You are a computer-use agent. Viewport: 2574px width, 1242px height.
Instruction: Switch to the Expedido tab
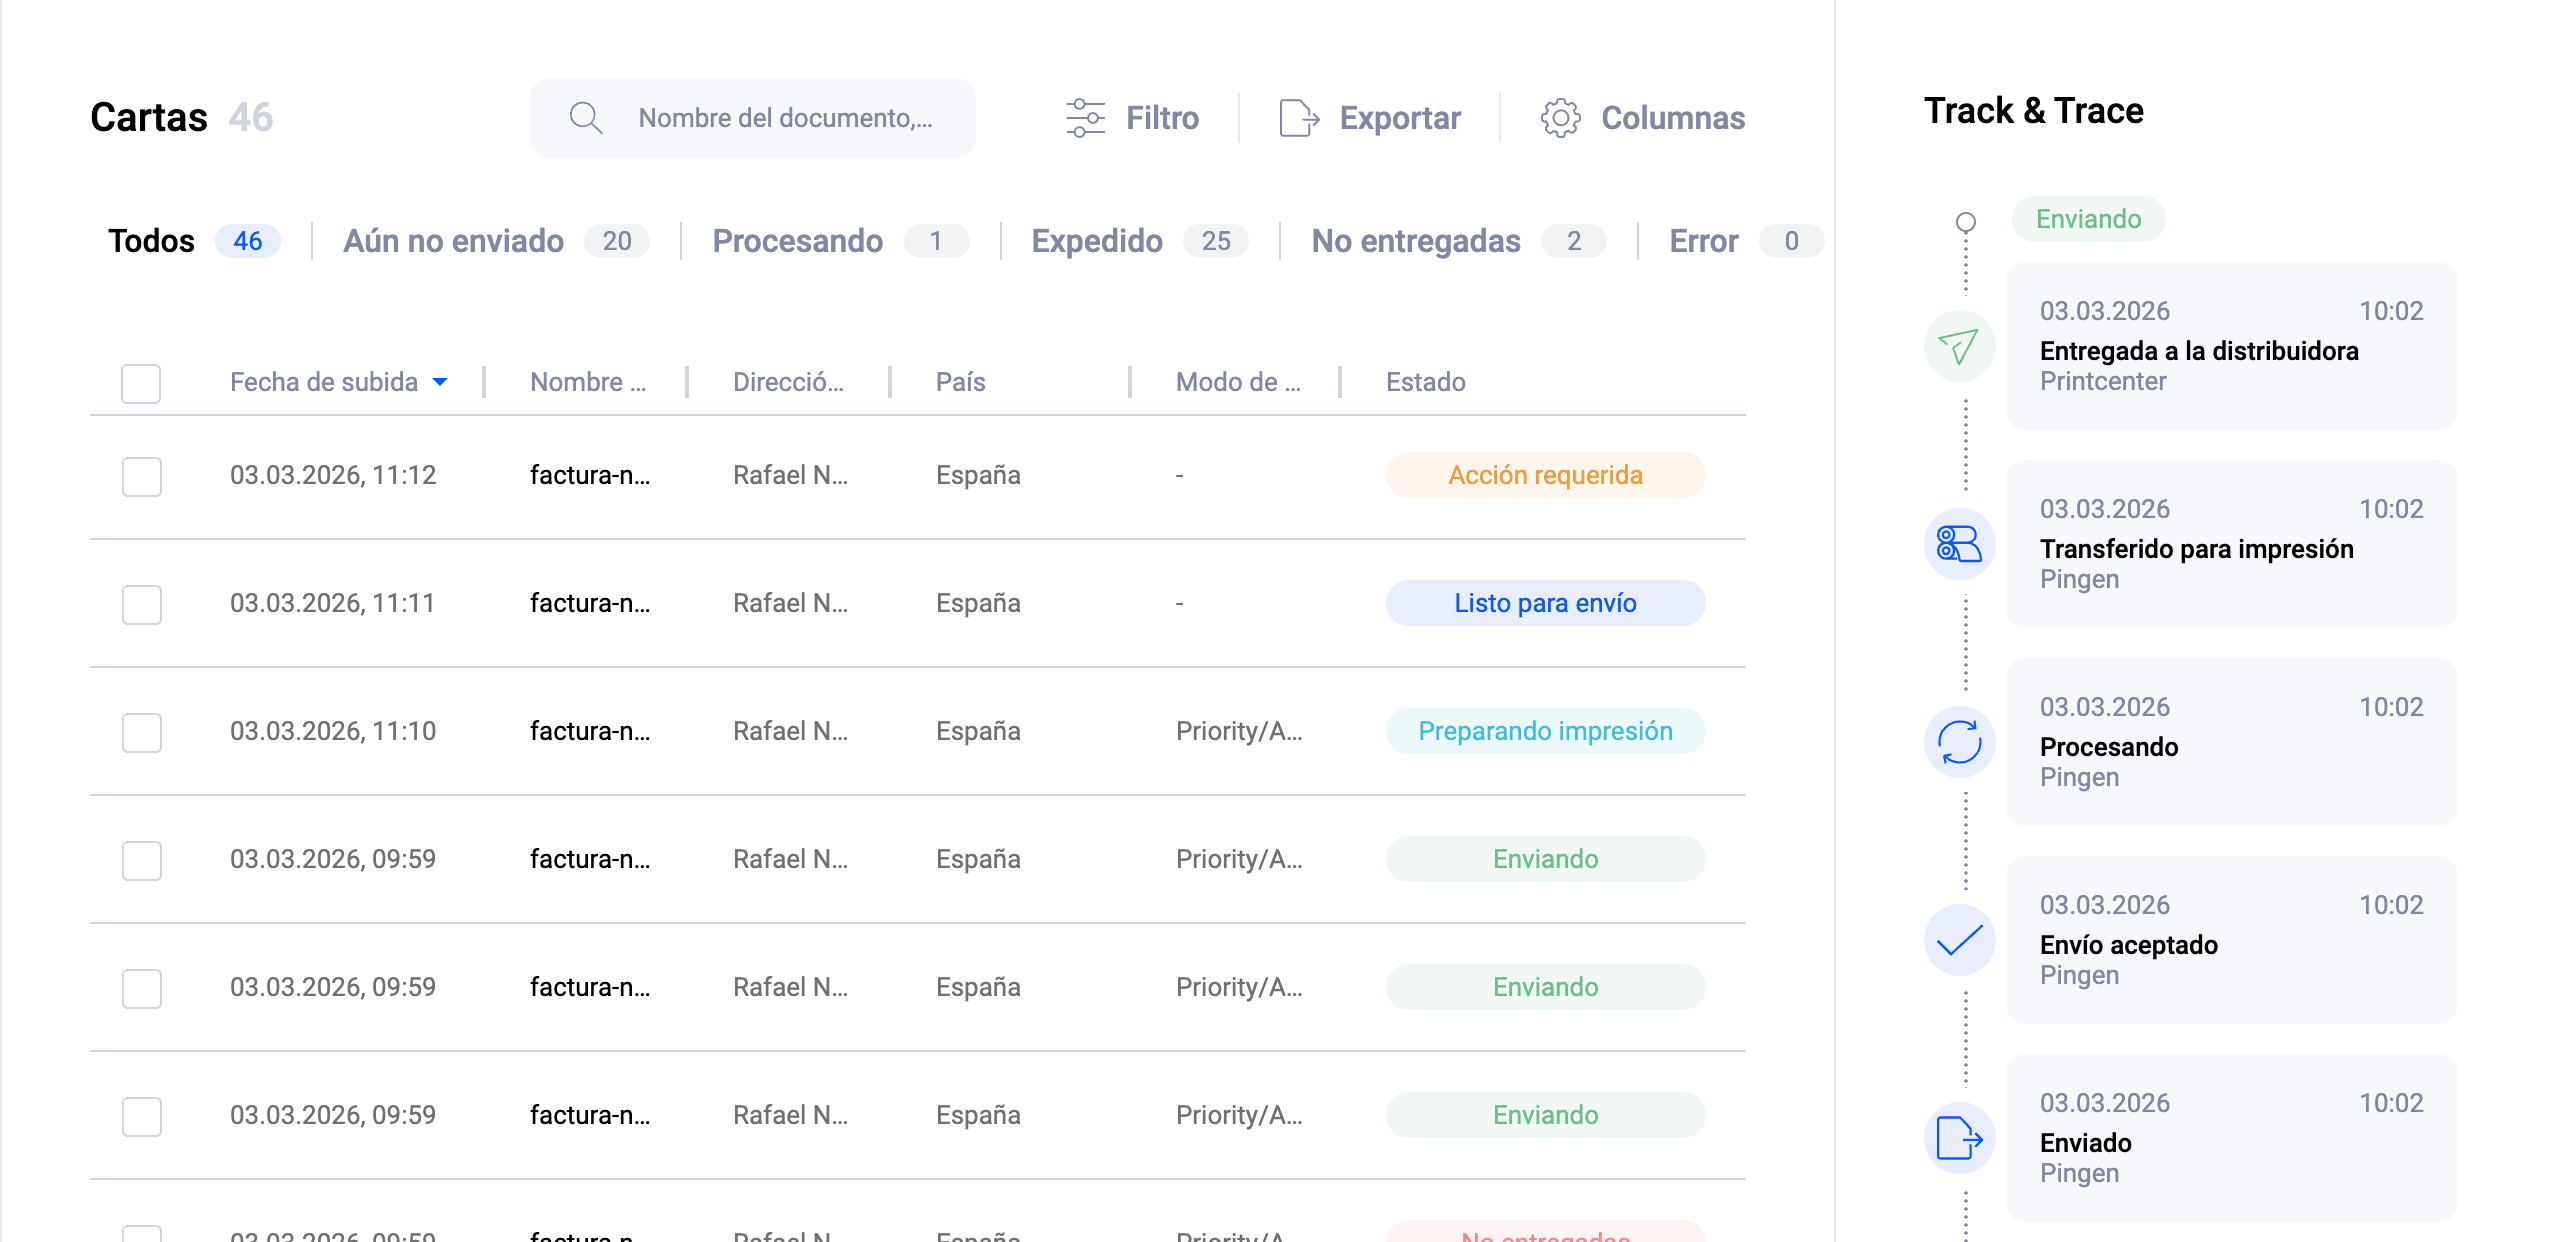click(x=1096, y=240)
